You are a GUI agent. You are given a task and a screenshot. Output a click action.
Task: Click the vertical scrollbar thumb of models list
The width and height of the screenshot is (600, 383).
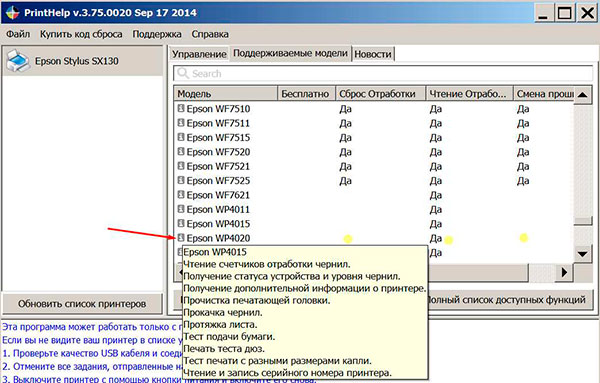pos(583,221)
